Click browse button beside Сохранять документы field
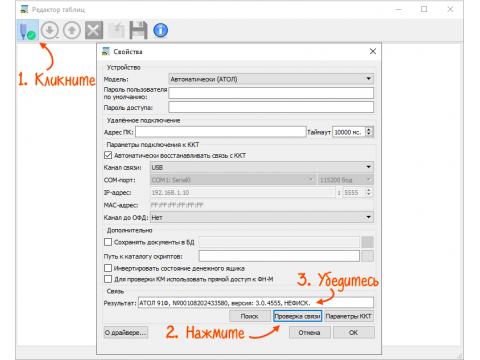Viewport: 480px width, 360px height. point(368,242)
